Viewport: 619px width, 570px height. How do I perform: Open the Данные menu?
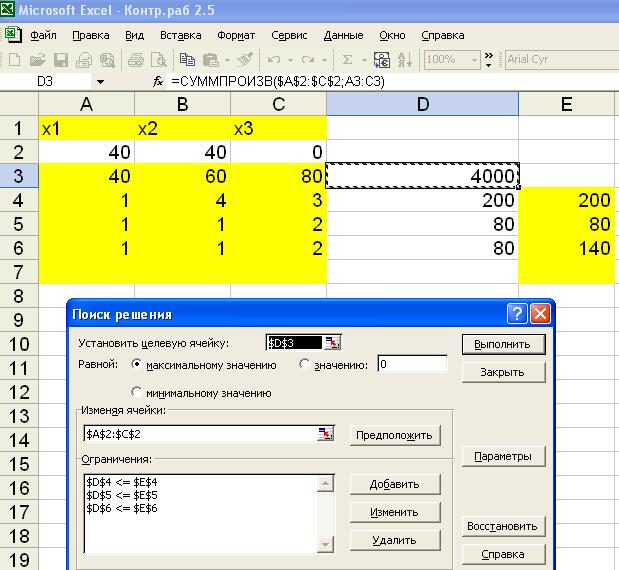[x=343, y=34]
